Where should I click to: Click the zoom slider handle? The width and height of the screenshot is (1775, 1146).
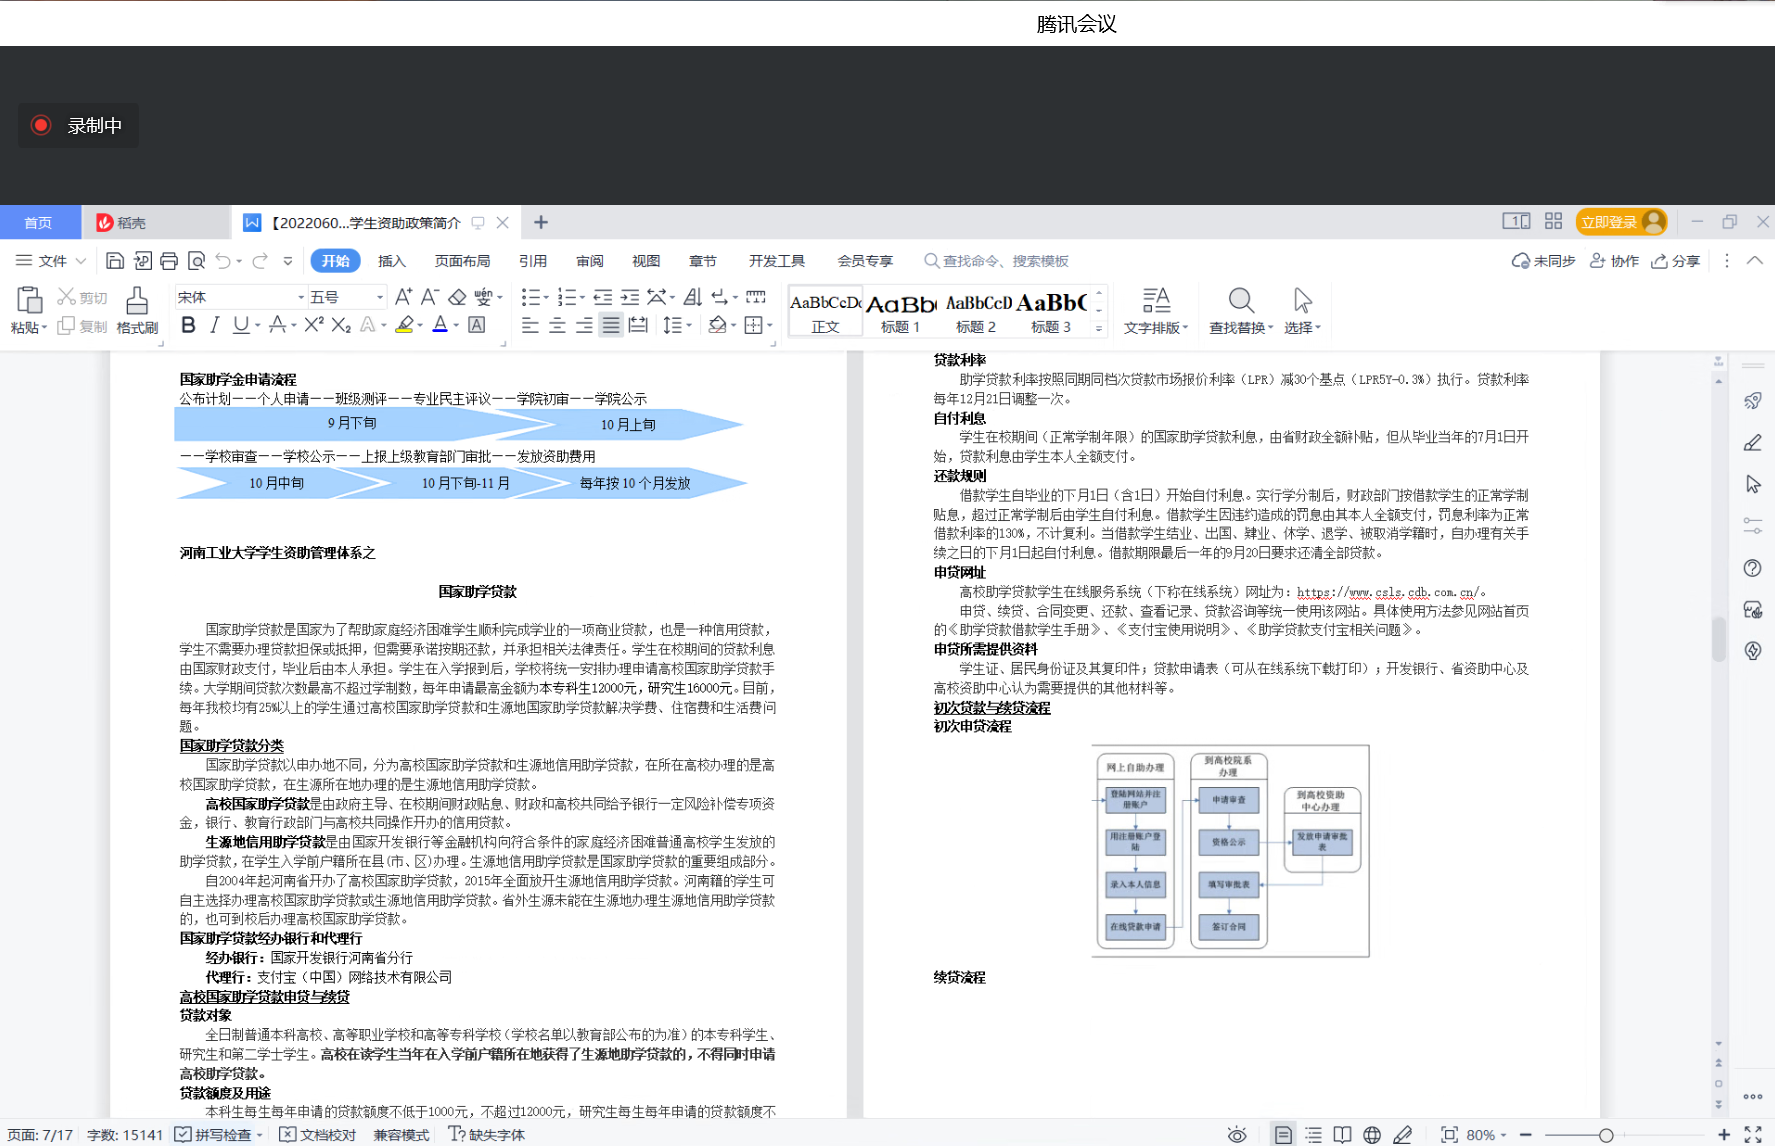[x=1606, y=1135]
